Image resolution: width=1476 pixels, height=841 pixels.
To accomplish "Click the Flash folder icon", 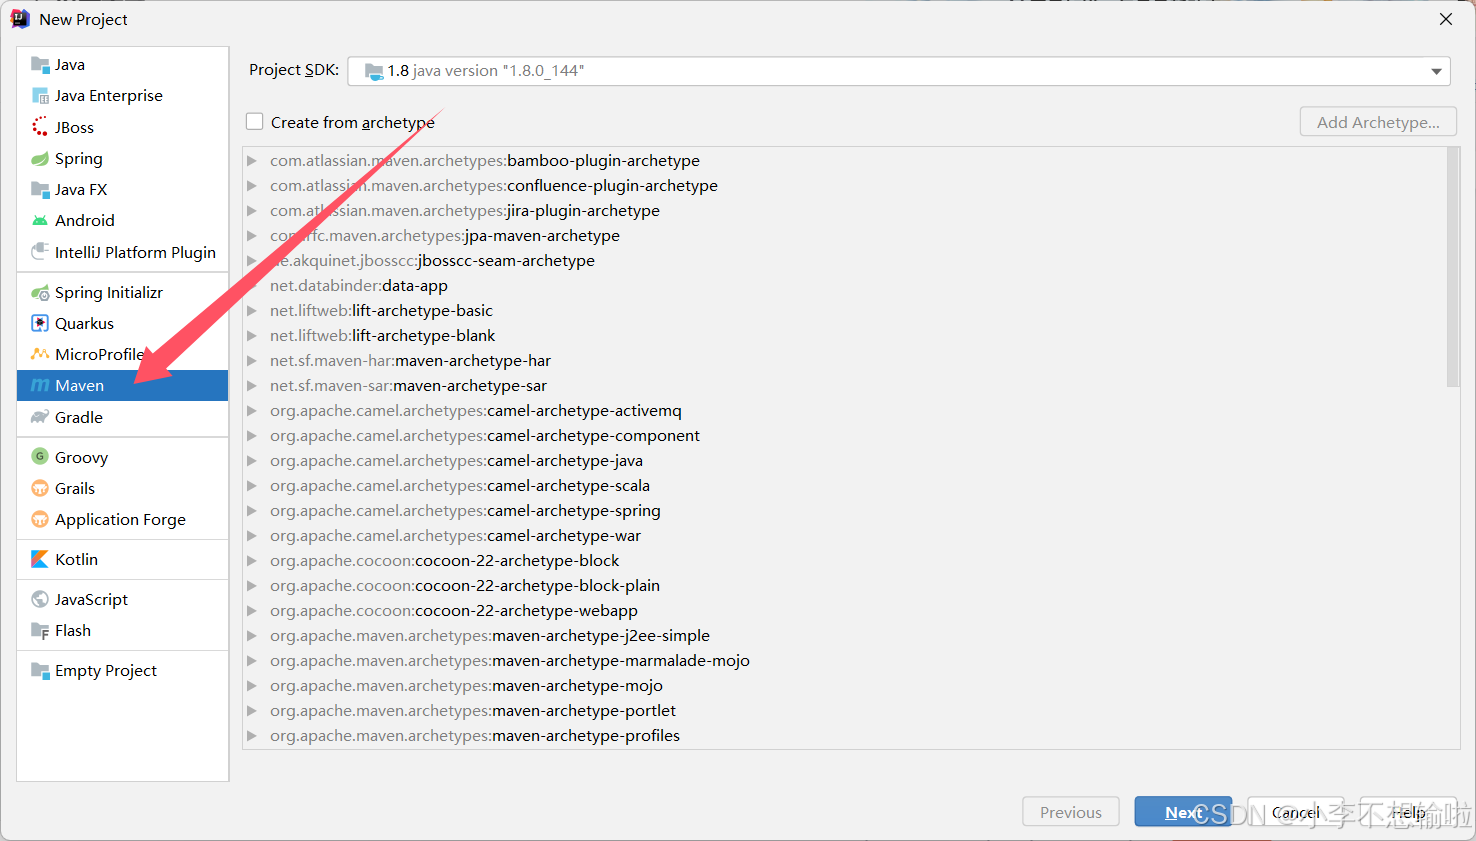I will pyautogui.click(x=40, y=630).
